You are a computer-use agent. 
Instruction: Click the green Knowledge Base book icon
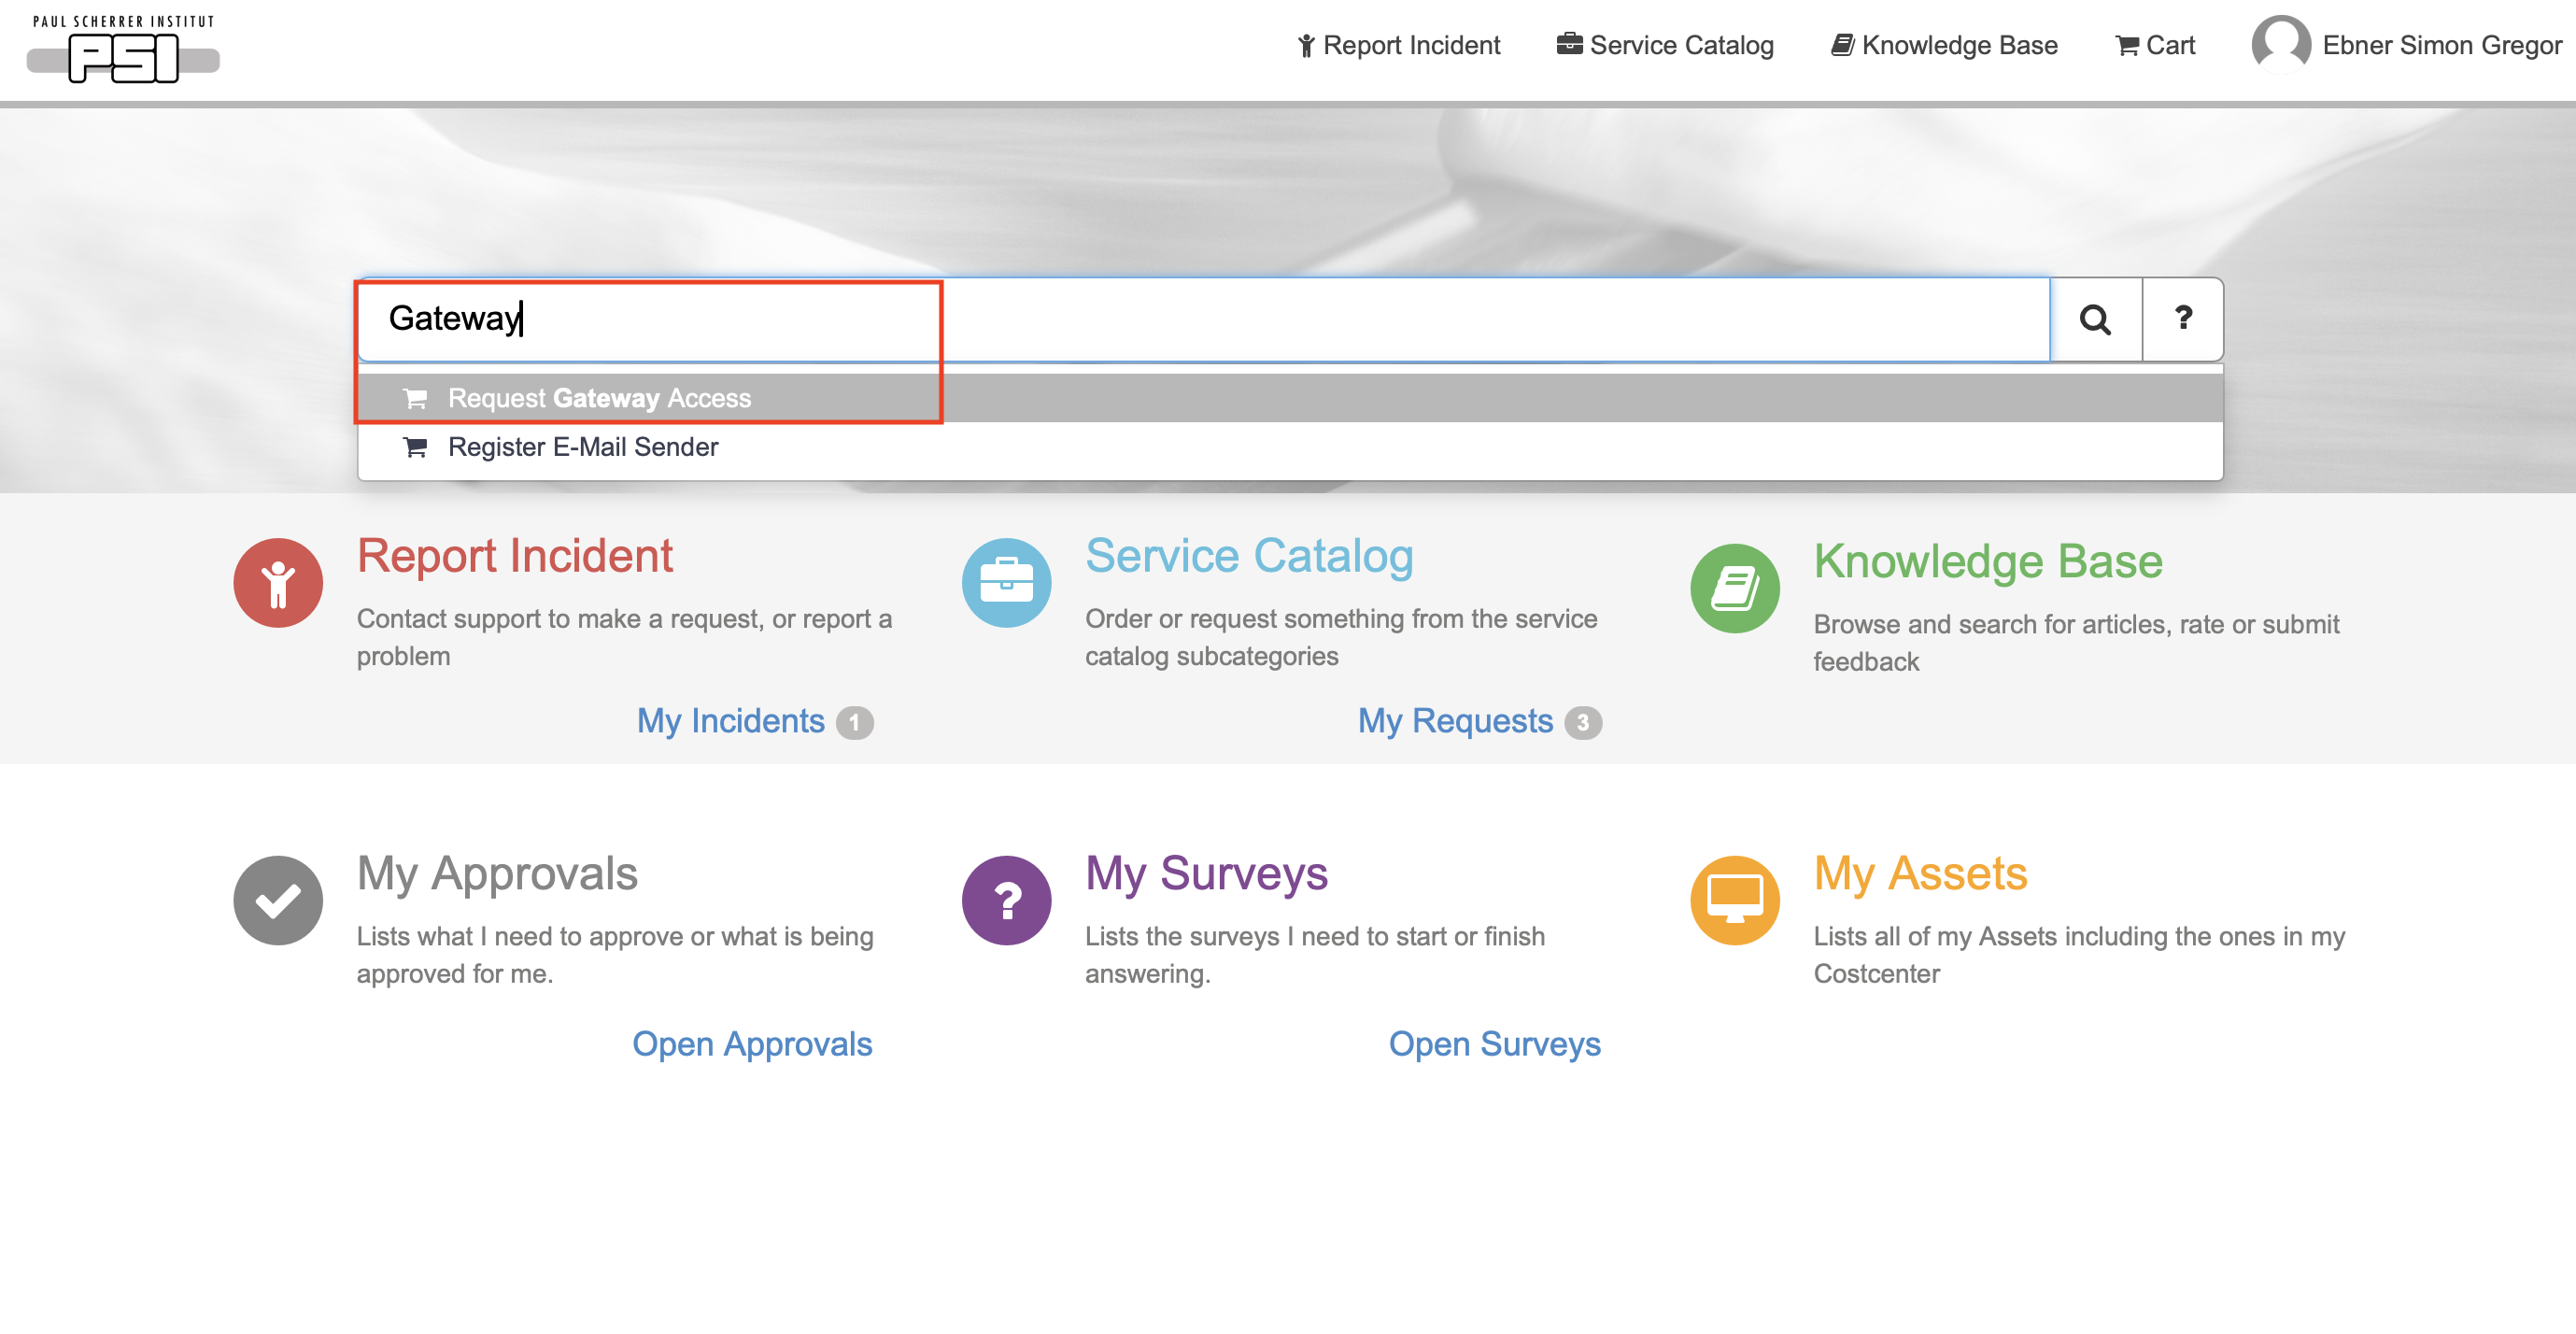pos(1735,588)
